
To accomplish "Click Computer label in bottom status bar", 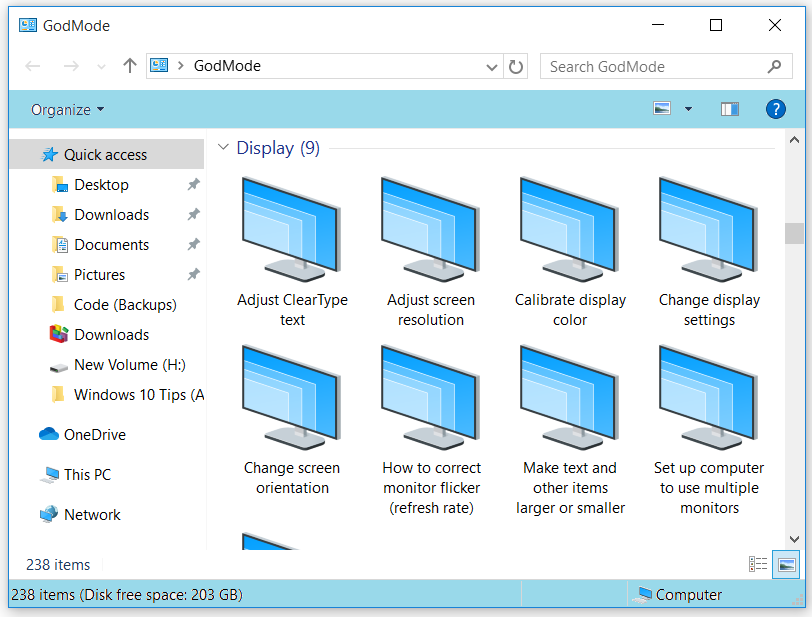I will pyautogui.click(x=688, y=595).
